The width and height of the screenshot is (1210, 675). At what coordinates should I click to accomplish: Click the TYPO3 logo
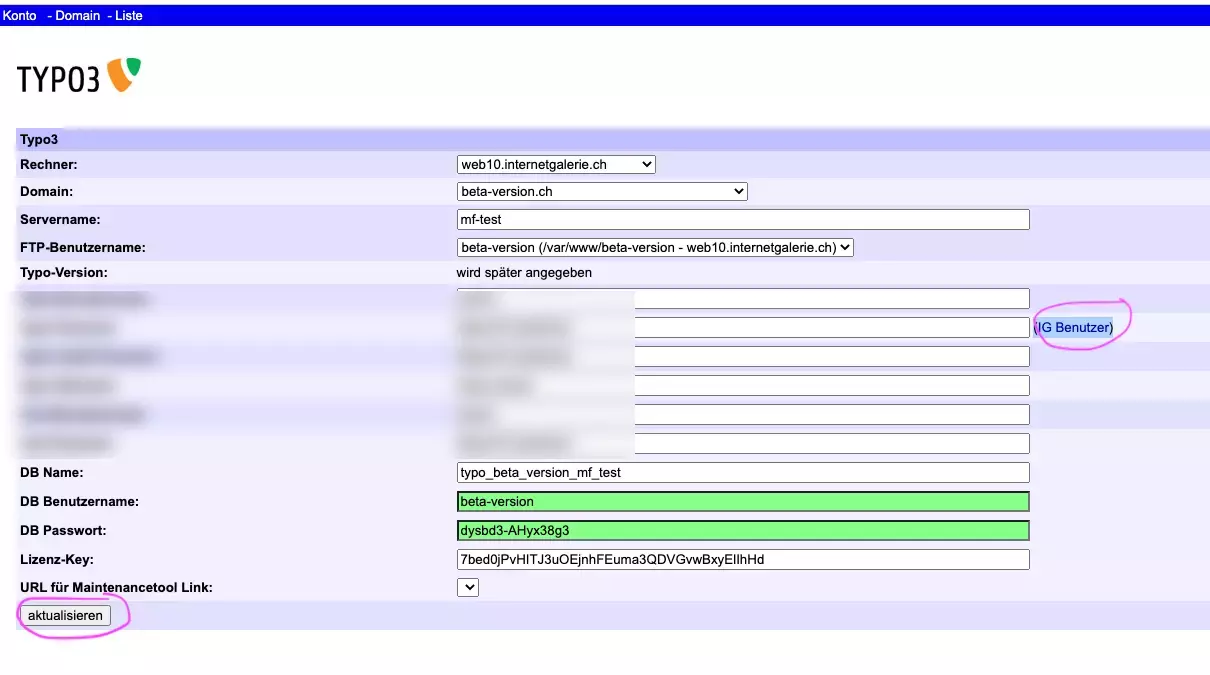[79, 77]
